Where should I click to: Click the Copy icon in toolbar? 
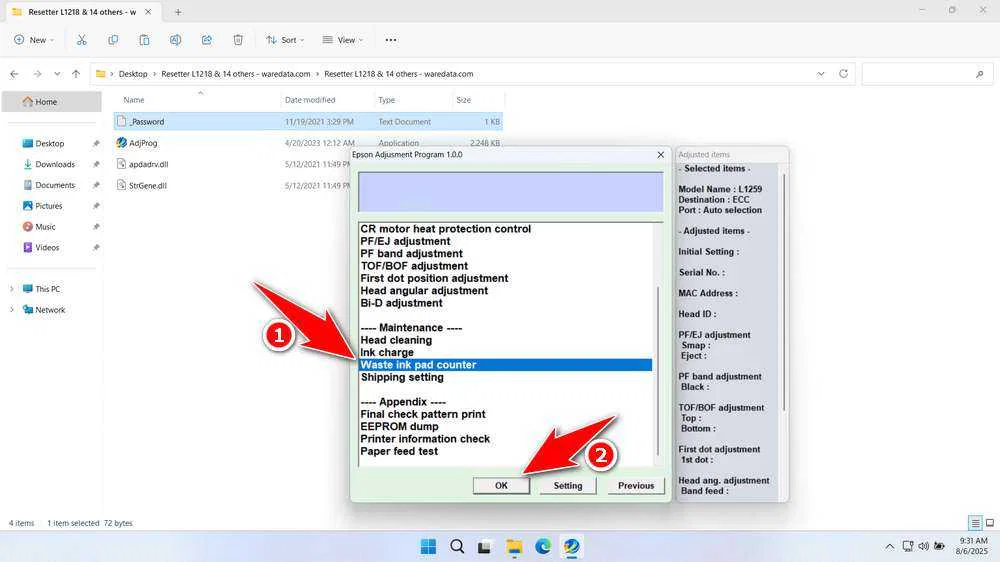coord(113,40)
